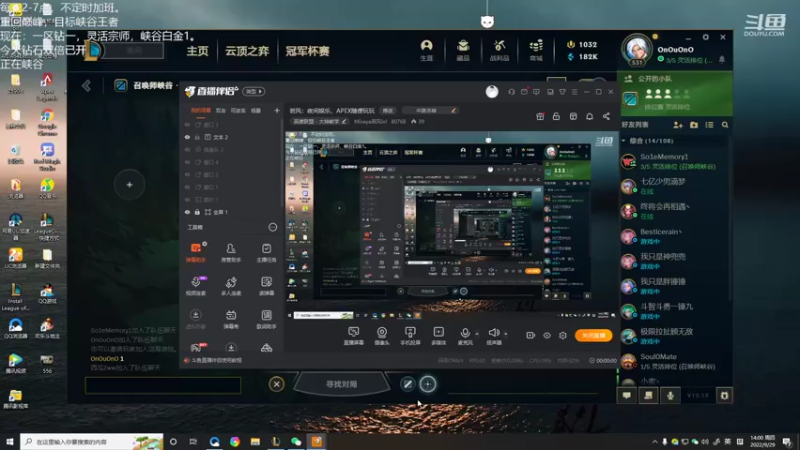Image resolution: width=800 pixels, height=450 pixels.
Task: Click the lock icon in Douyu header row
Action: 556,116
